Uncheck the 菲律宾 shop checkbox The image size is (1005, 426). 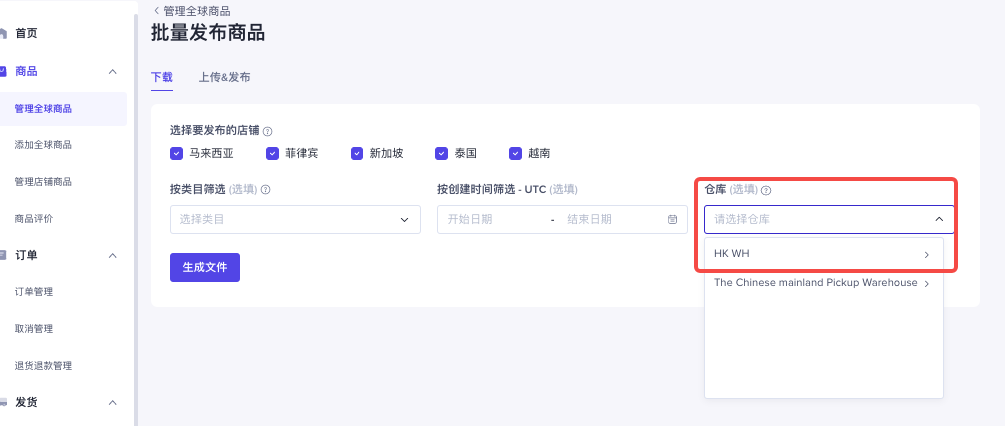(x=272, y=154)
